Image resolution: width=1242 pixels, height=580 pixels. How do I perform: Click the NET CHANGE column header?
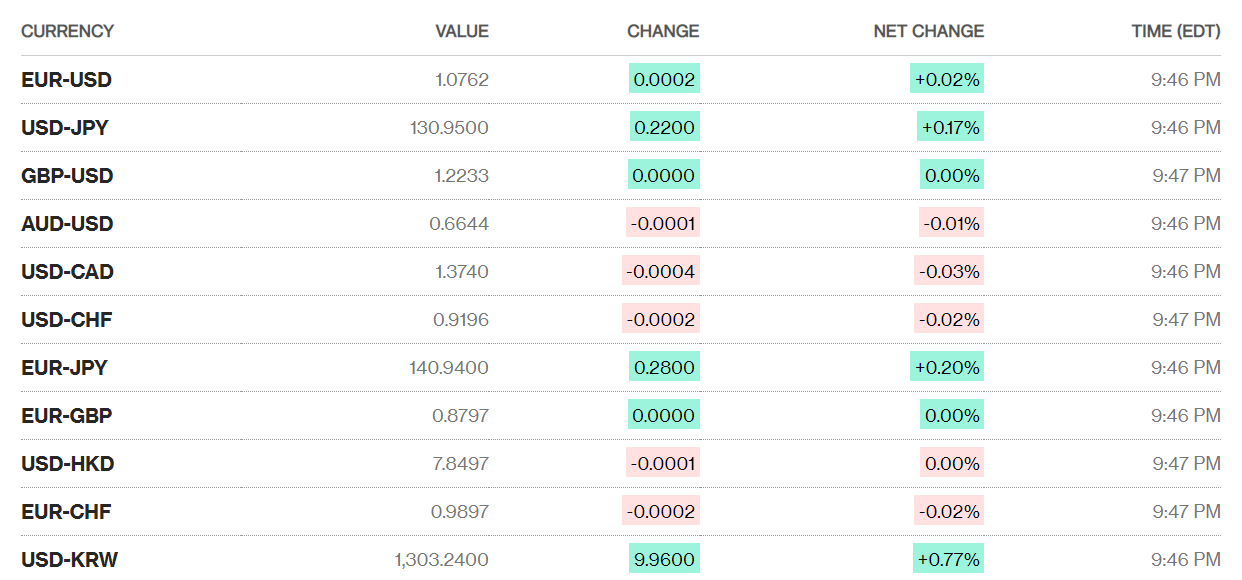(928, 31)
